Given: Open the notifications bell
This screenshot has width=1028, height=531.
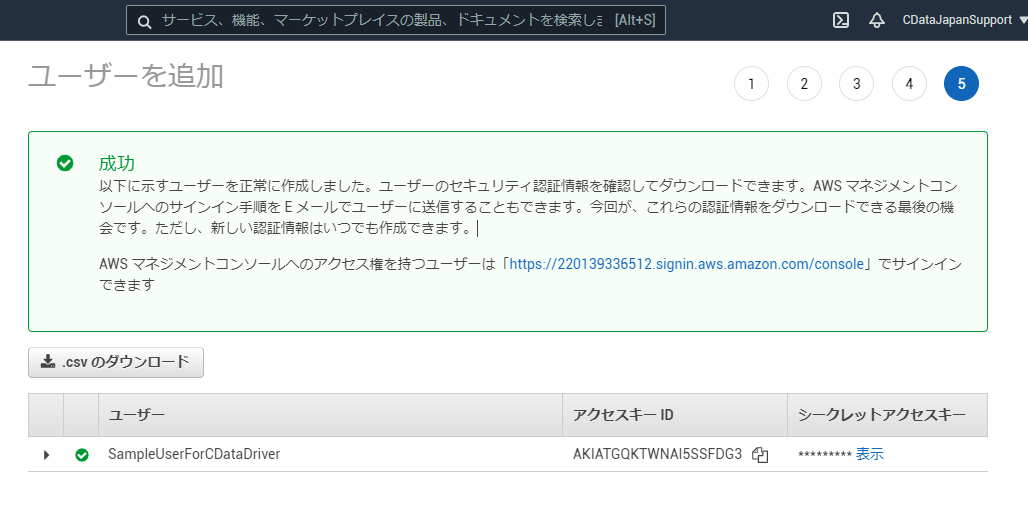Looking at the screenshot, I should (877, 20).
